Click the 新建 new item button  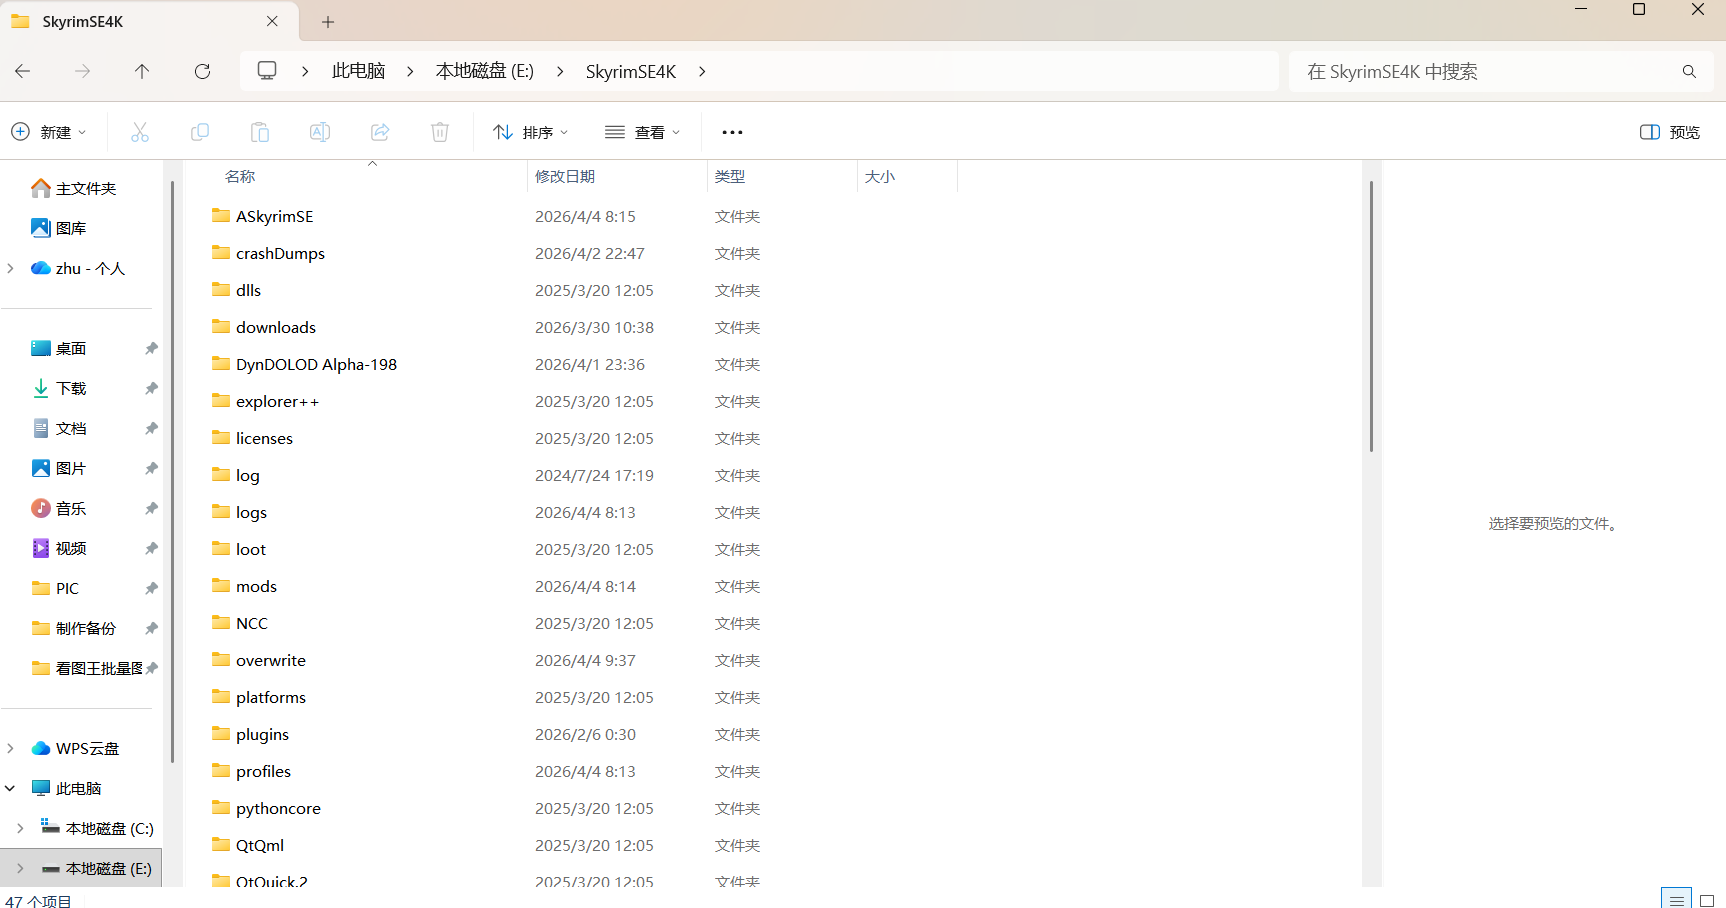click(49, 132)
